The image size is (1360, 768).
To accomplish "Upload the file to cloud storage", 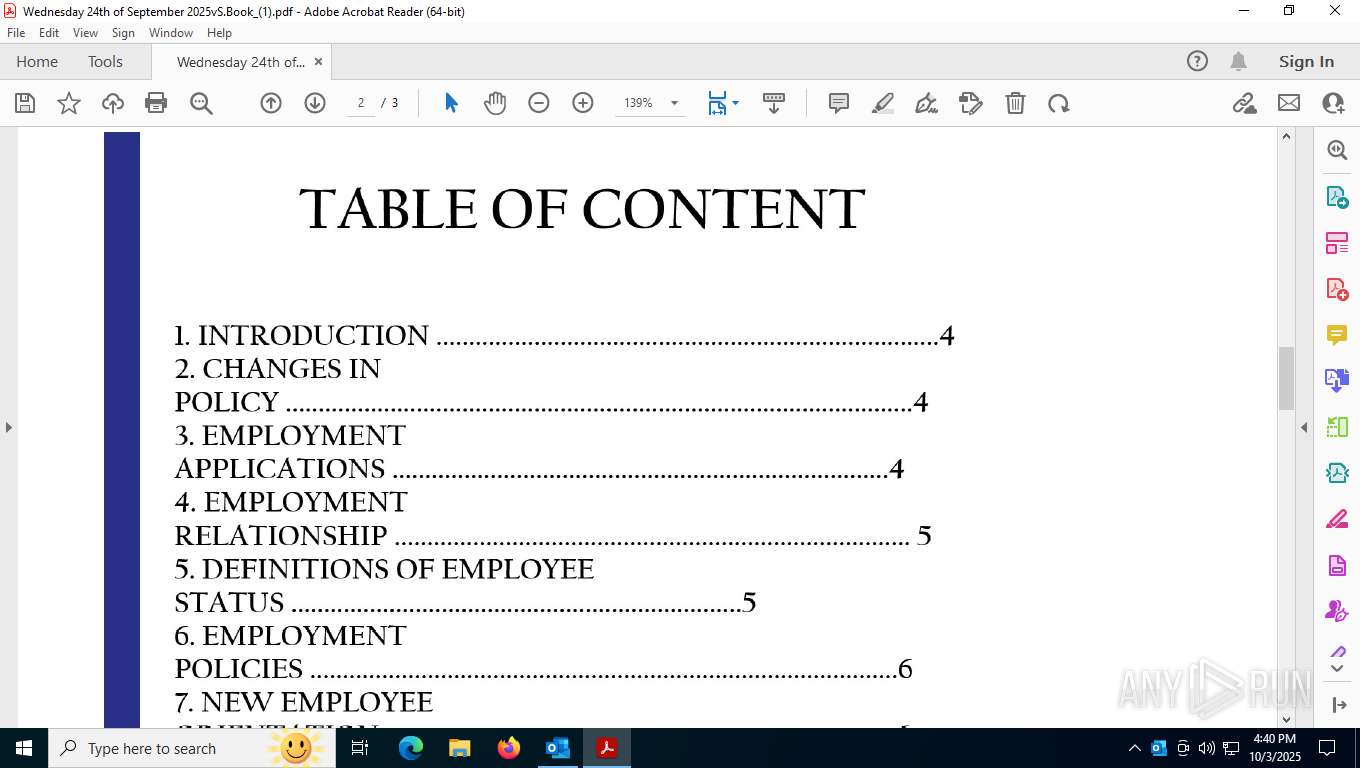I will (x=113, y=103).
